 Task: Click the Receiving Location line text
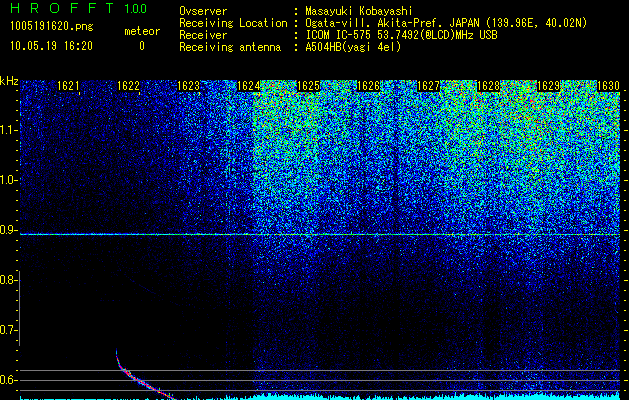tap(383, 23)
